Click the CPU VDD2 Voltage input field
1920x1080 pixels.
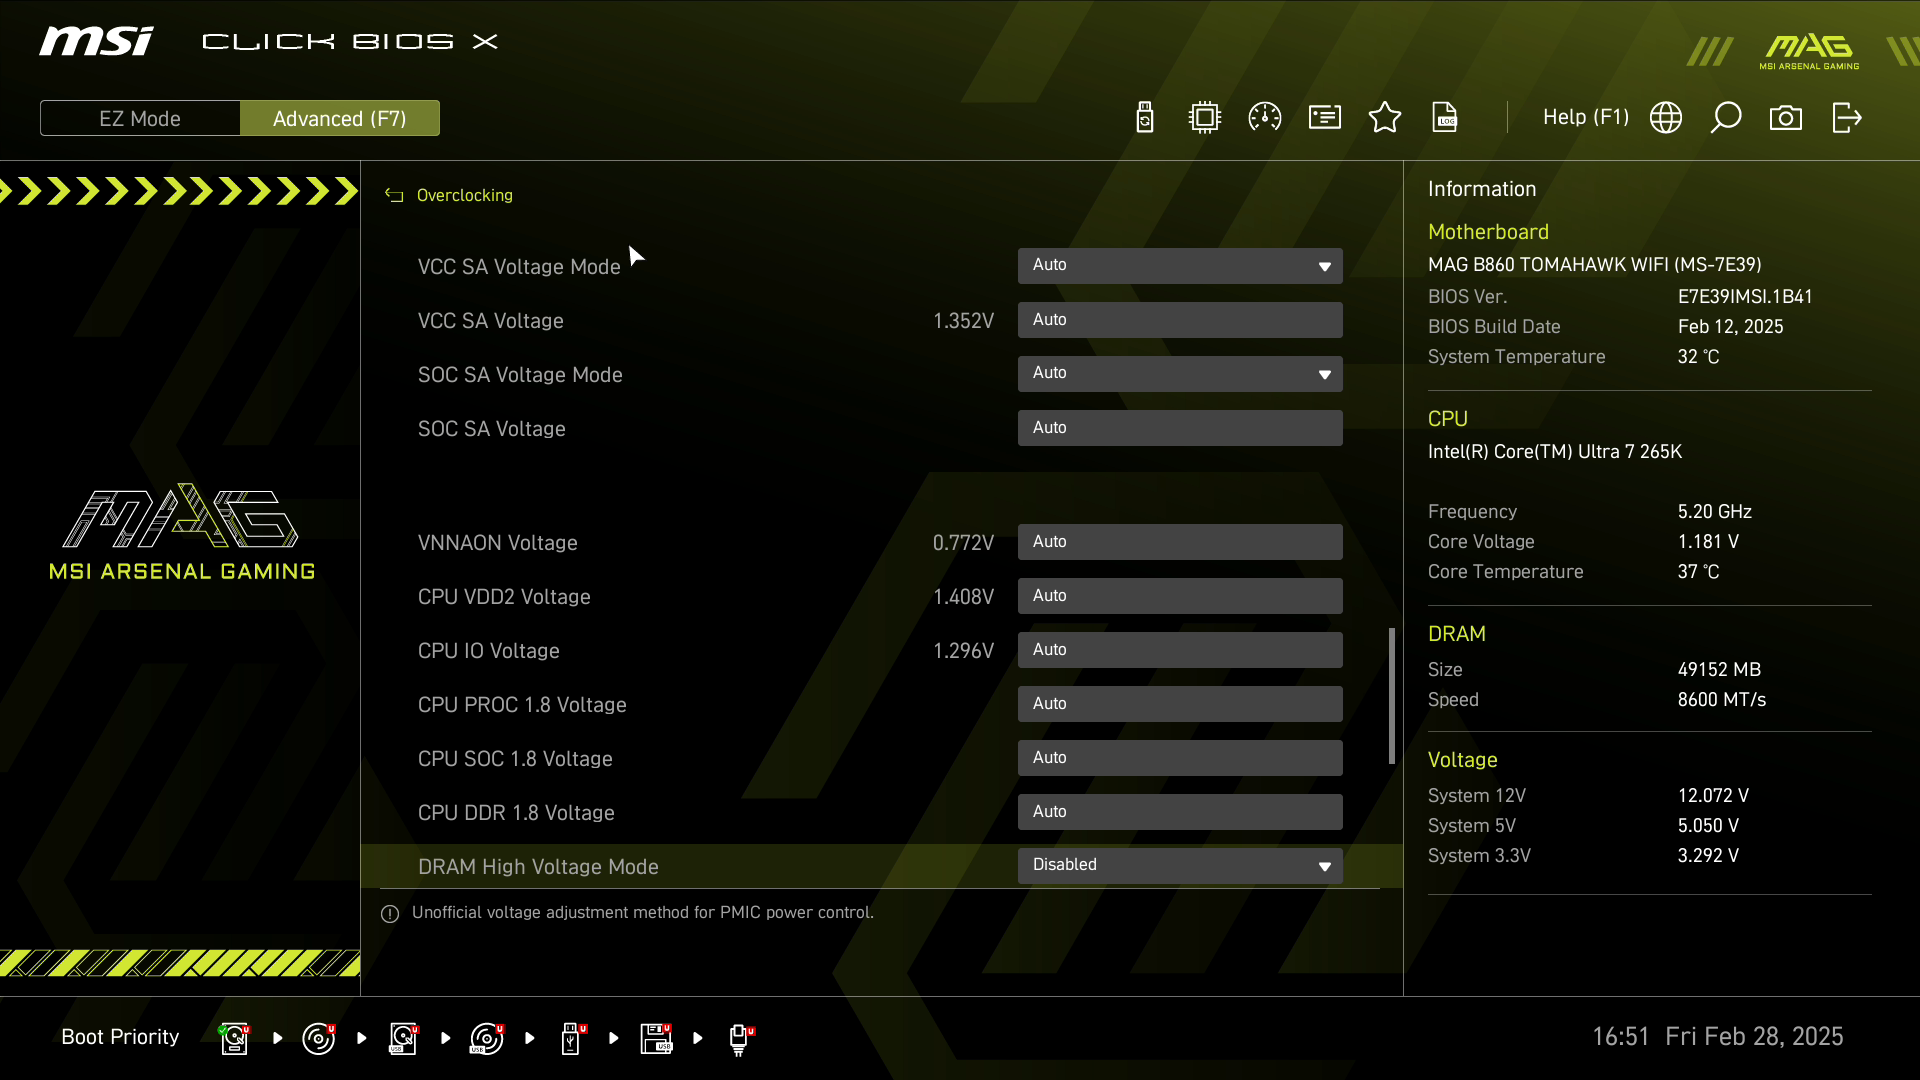1180,596
